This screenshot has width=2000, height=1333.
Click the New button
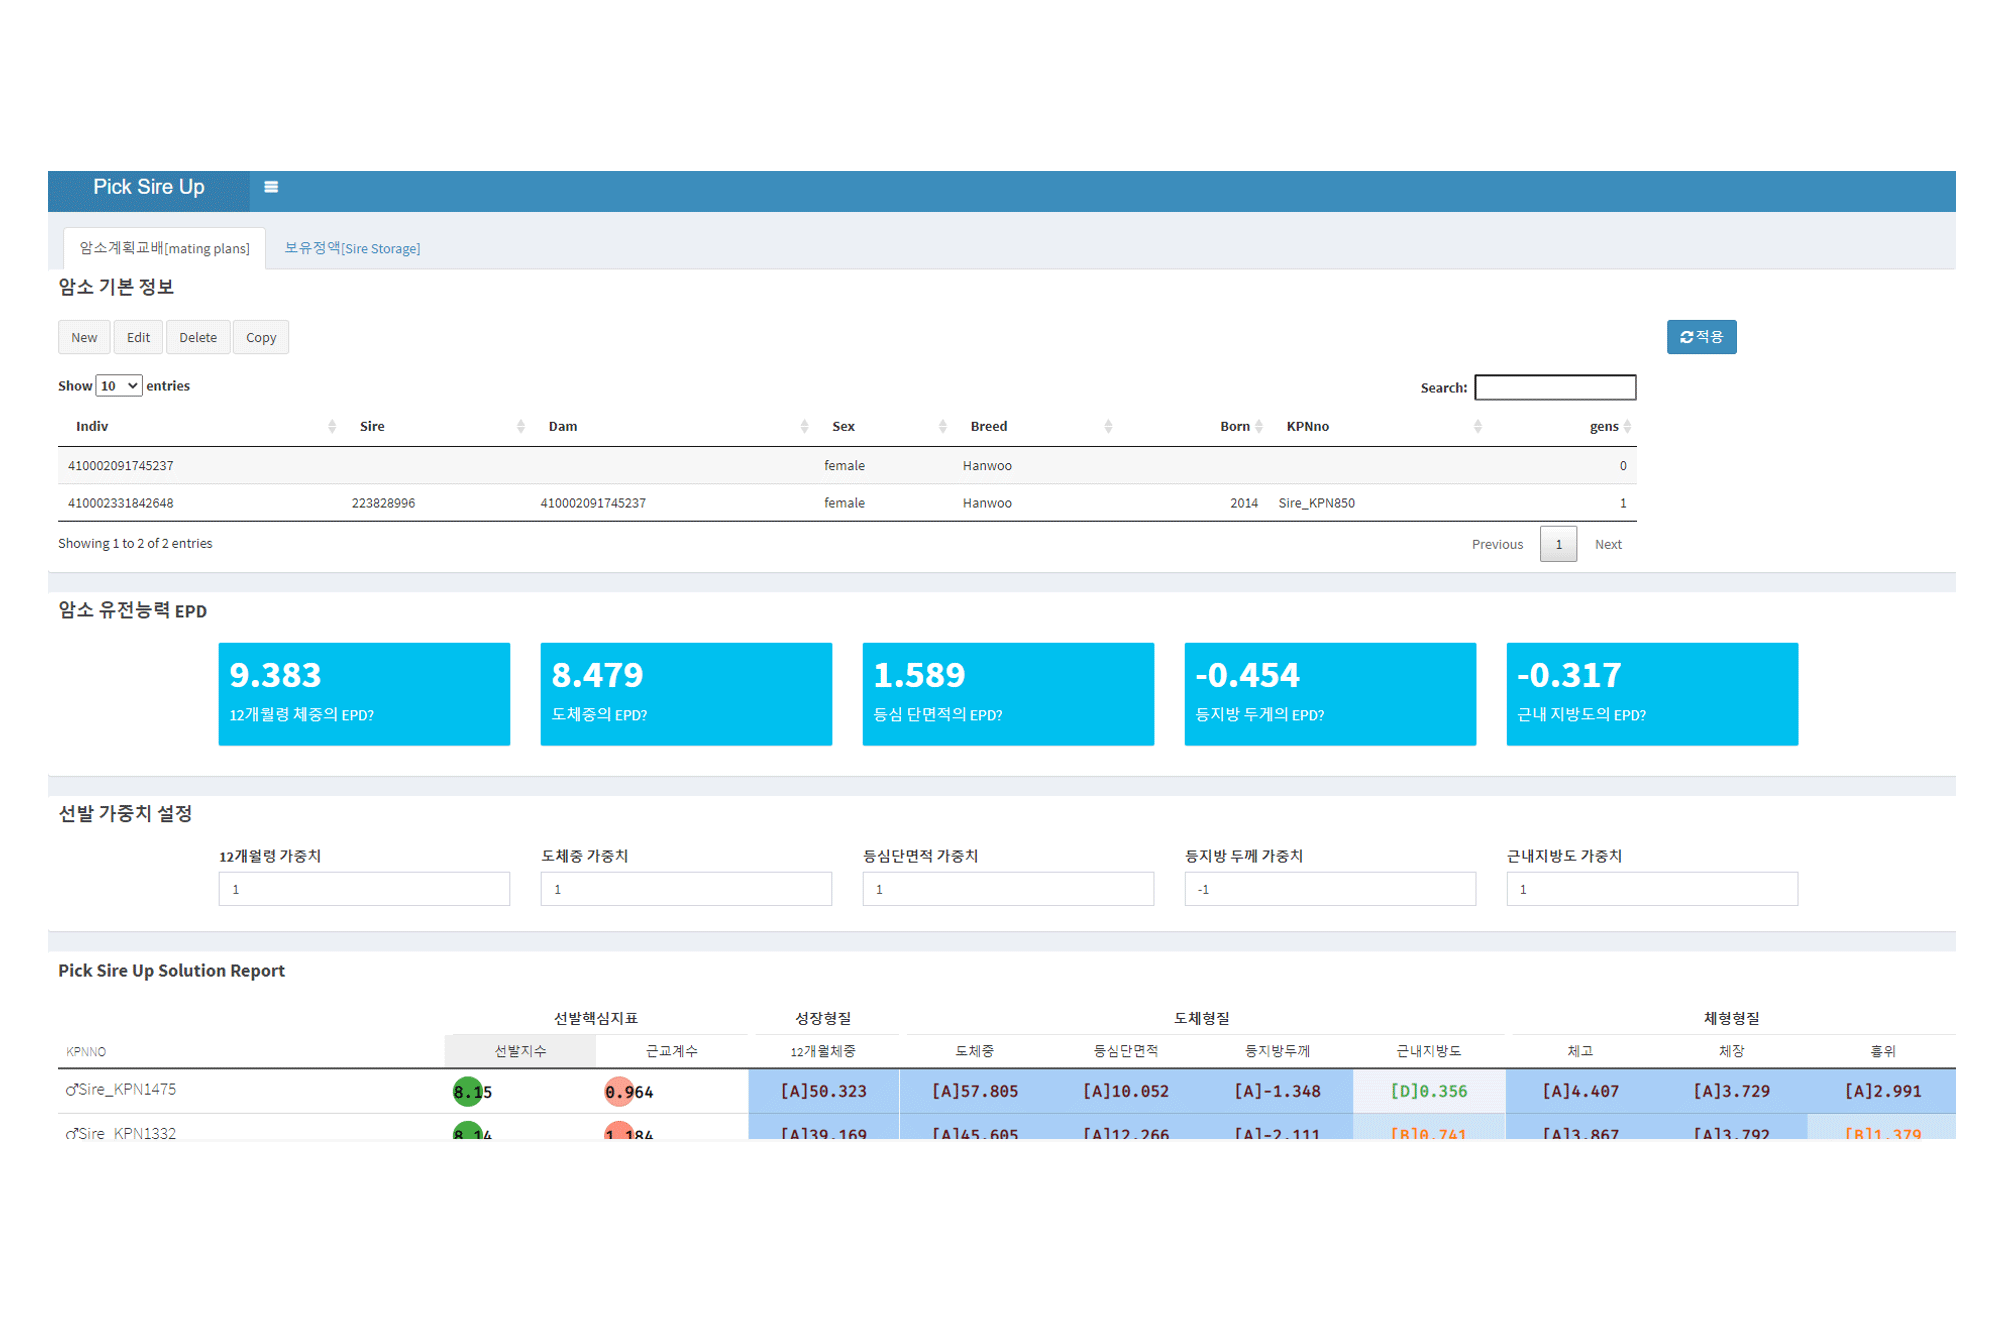pos(84,338)
